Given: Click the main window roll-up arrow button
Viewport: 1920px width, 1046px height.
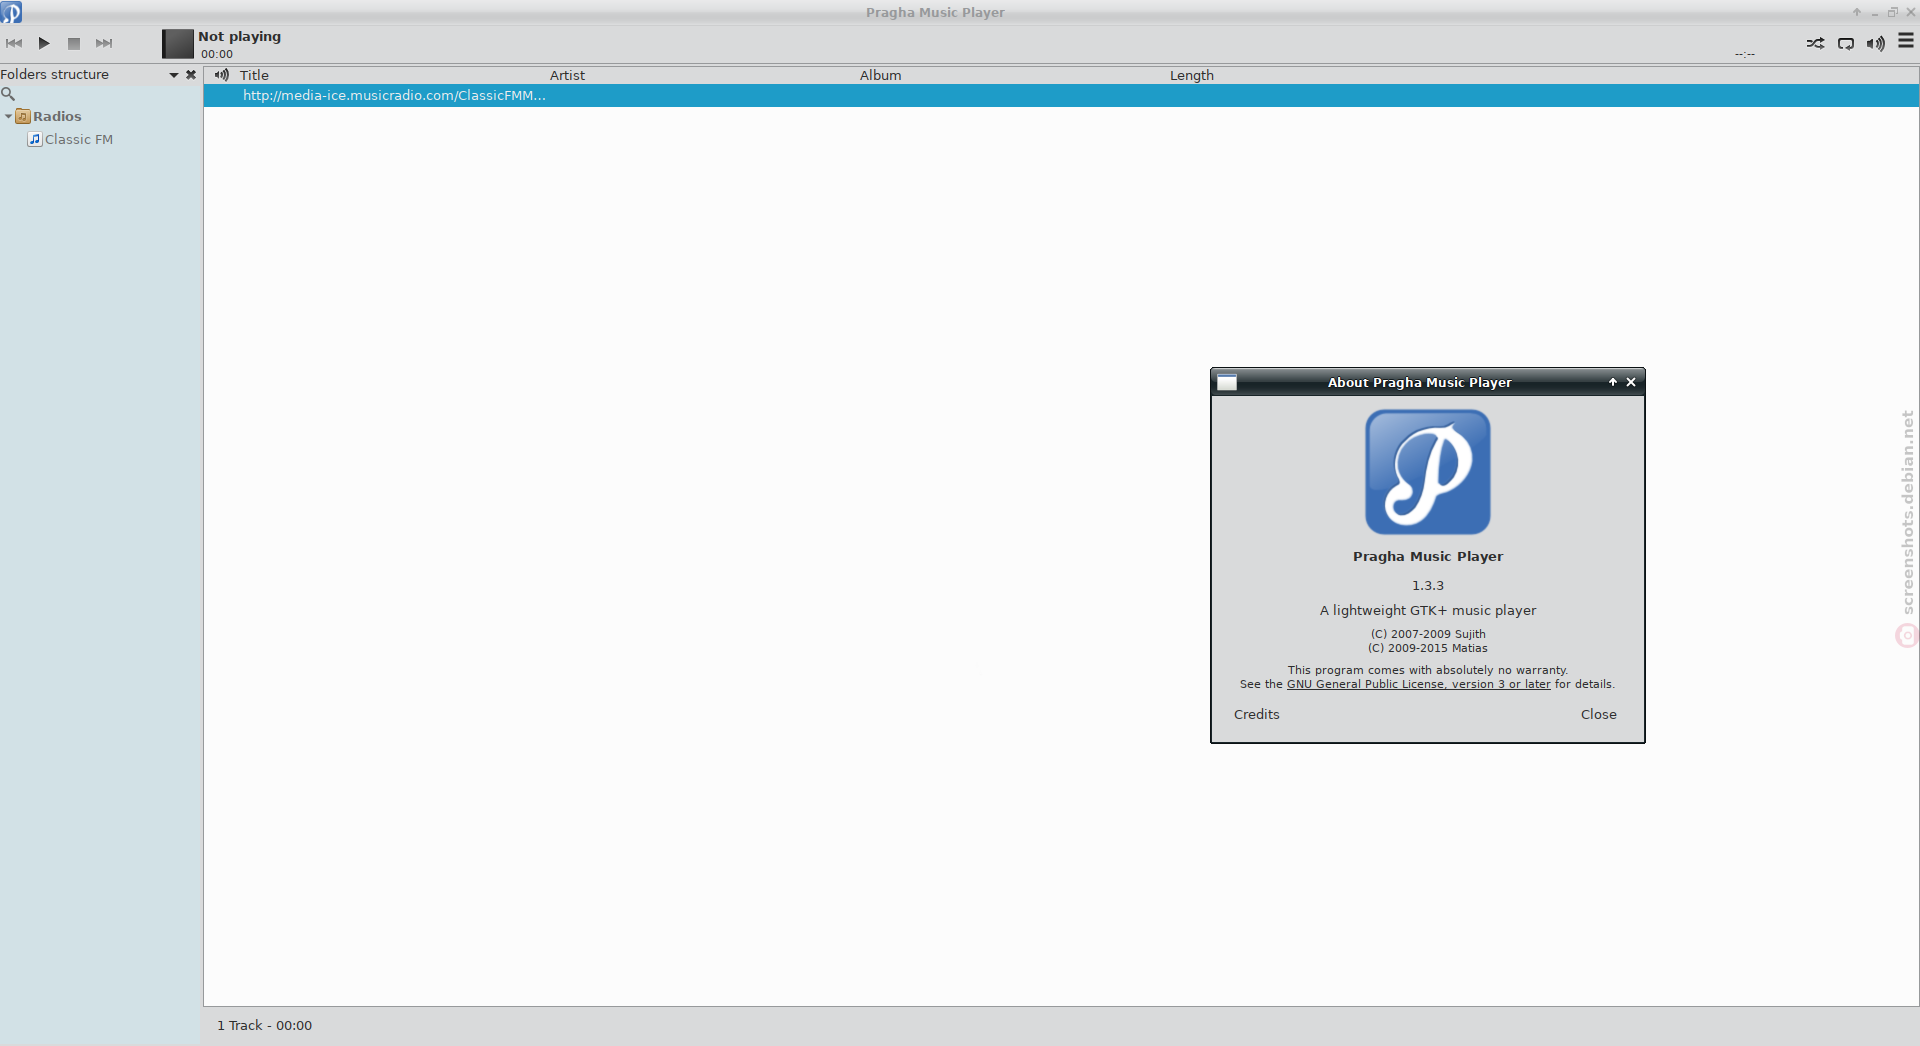Looking at the screenshot, I should 1857,12.
